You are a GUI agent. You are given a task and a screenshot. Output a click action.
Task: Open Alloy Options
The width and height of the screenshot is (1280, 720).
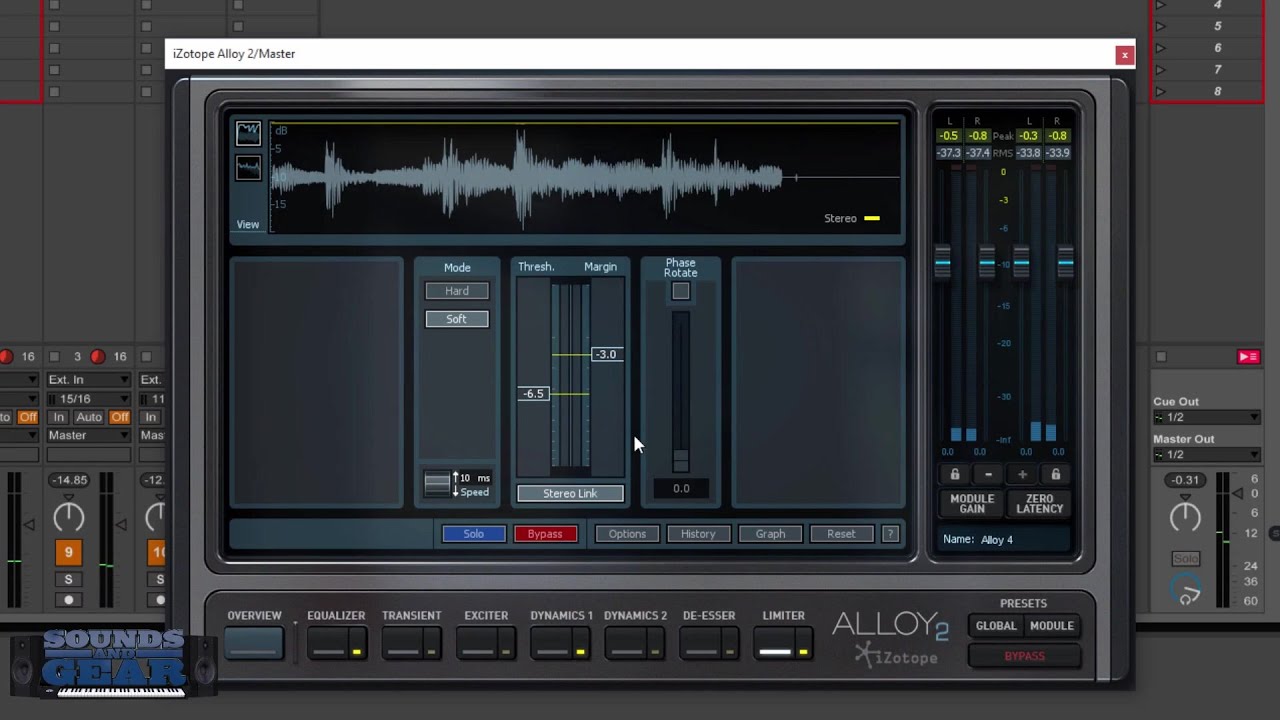pyautogui.click(x=627, y=534)
